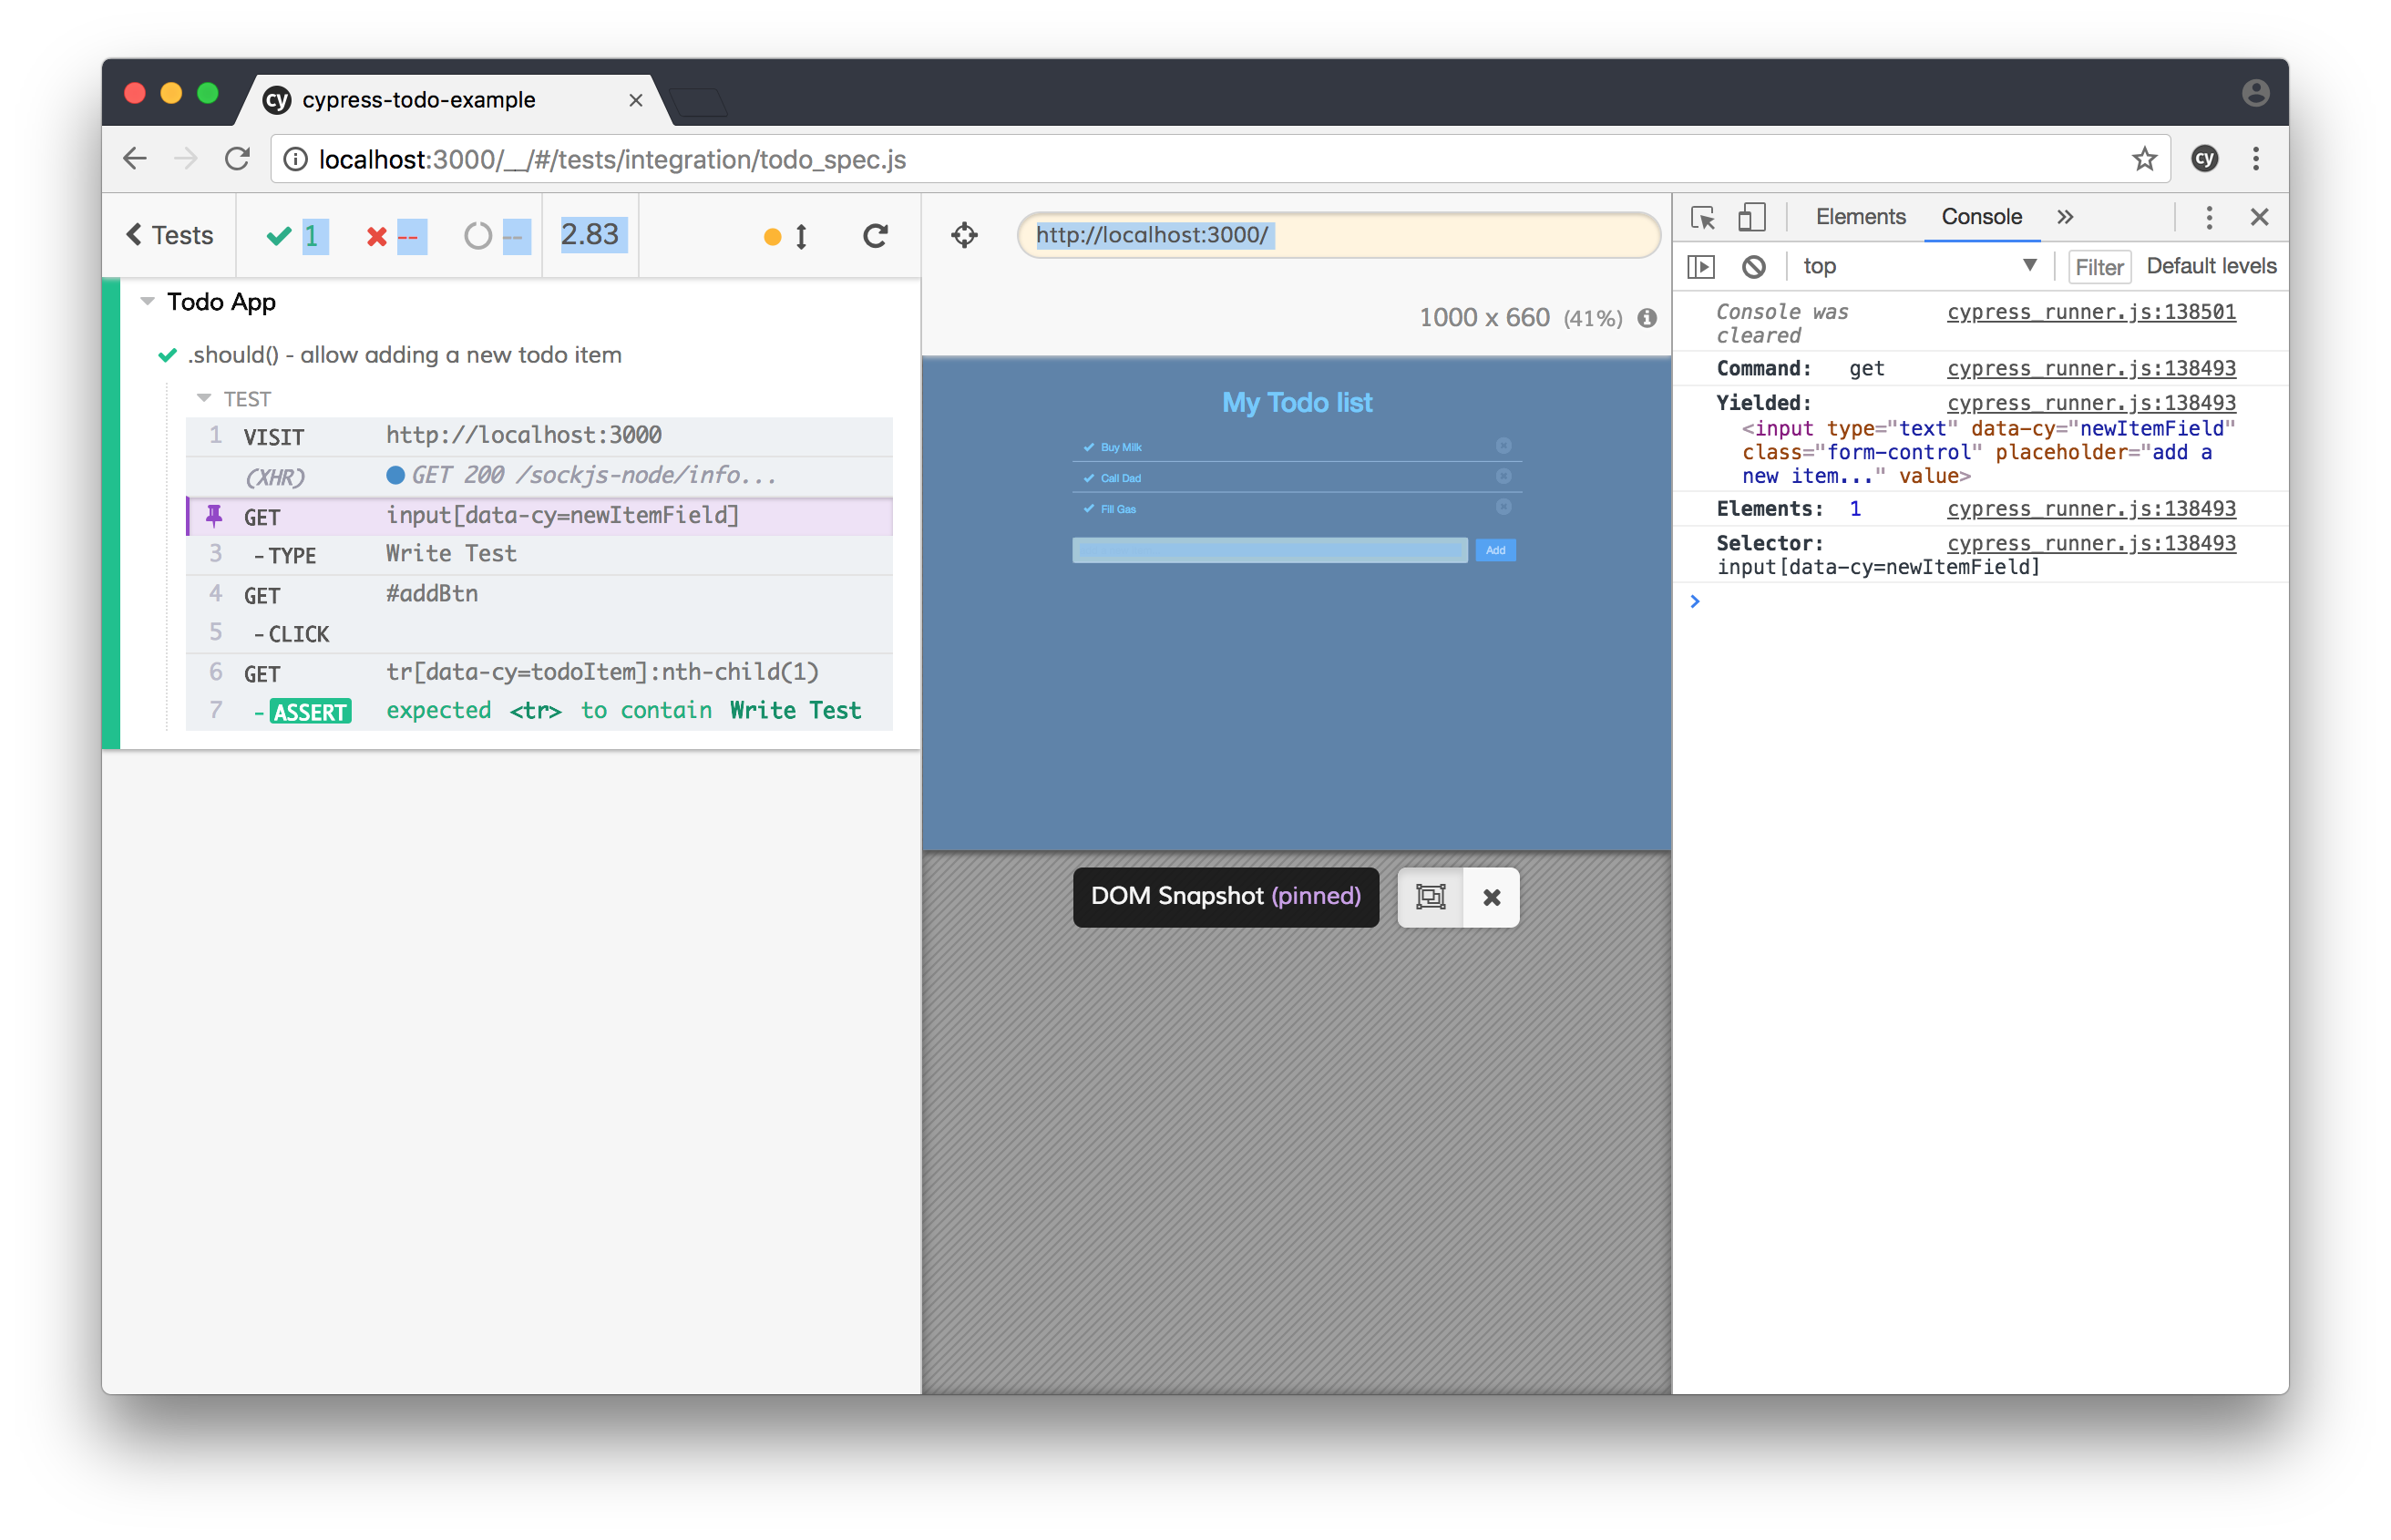Click the rerun tests reload icon
Screen dimensions: 2391x1540
click(x=875, y=235)
